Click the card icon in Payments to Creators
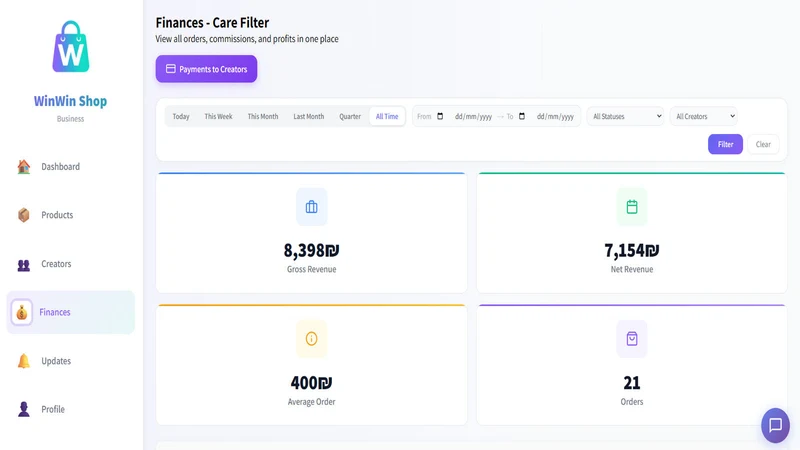The height and width of the screenshot is (450, 800). coord(170,68)
